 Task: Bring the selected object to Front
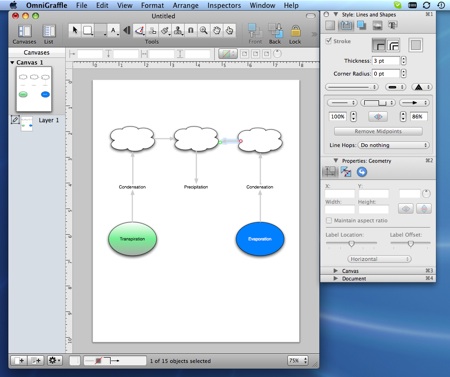pyautogui.click(x=255, y=34)
